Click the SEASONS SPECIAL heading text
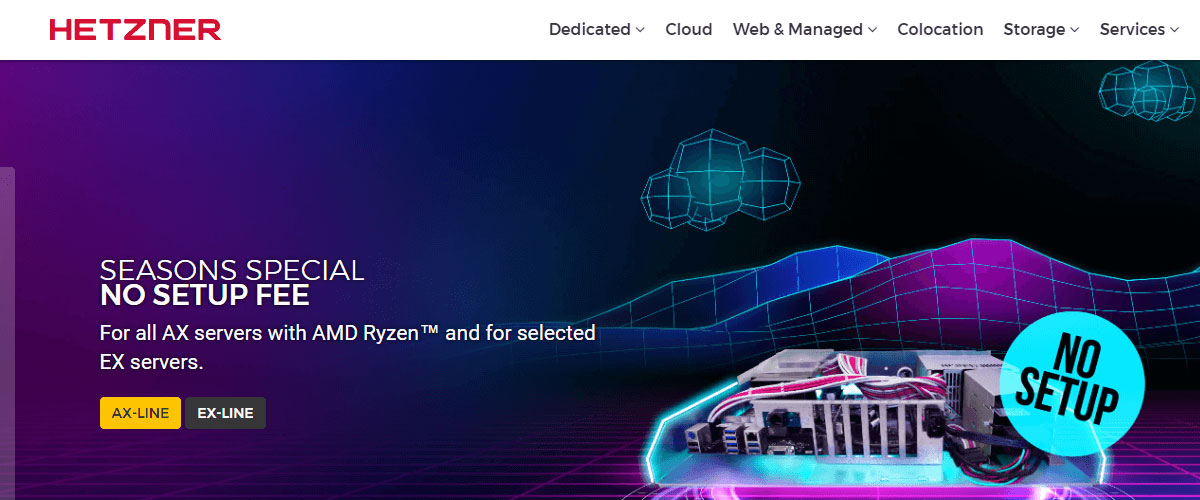Viewport: 1200px width, 500px height. click(x=232, y=270)
